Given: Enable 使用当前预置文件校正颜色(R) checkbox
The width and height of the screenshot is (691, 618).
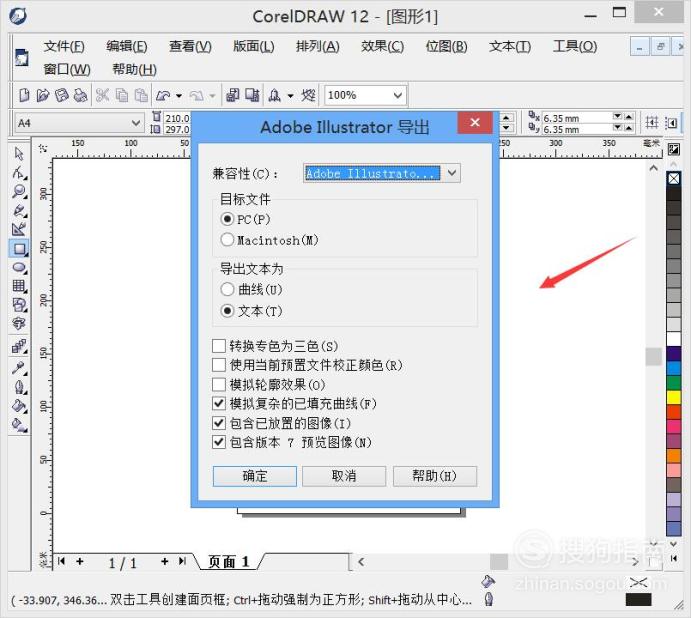Looking at the screenshot, I should point(219,365).
